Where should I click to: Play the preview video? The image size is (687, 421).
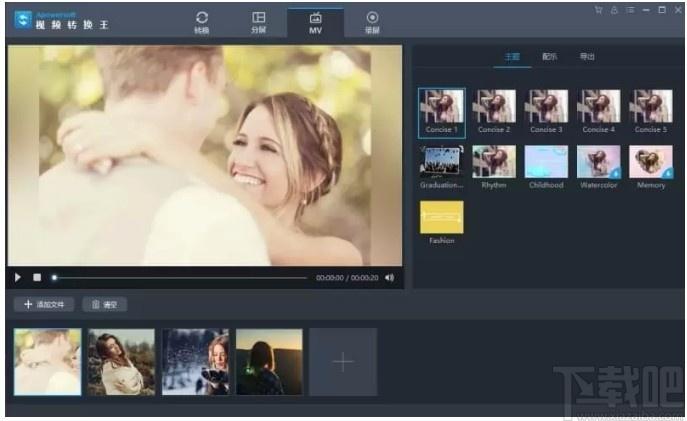pos(18,277)
